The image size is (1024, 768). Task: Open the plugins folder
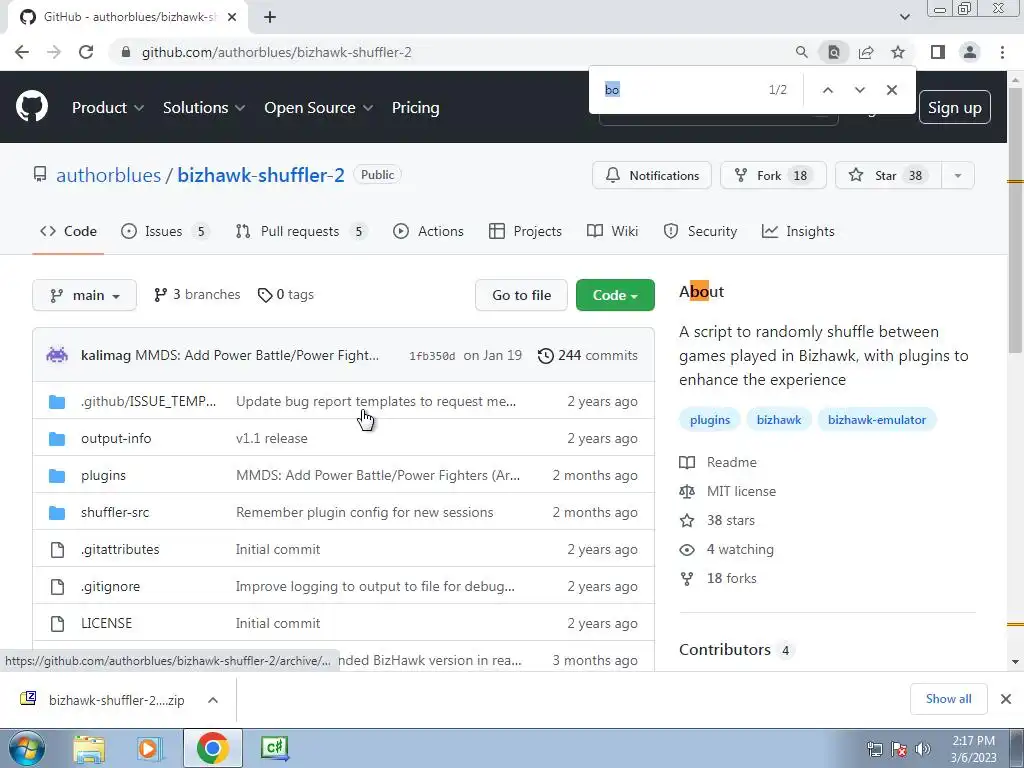(103, 475)
